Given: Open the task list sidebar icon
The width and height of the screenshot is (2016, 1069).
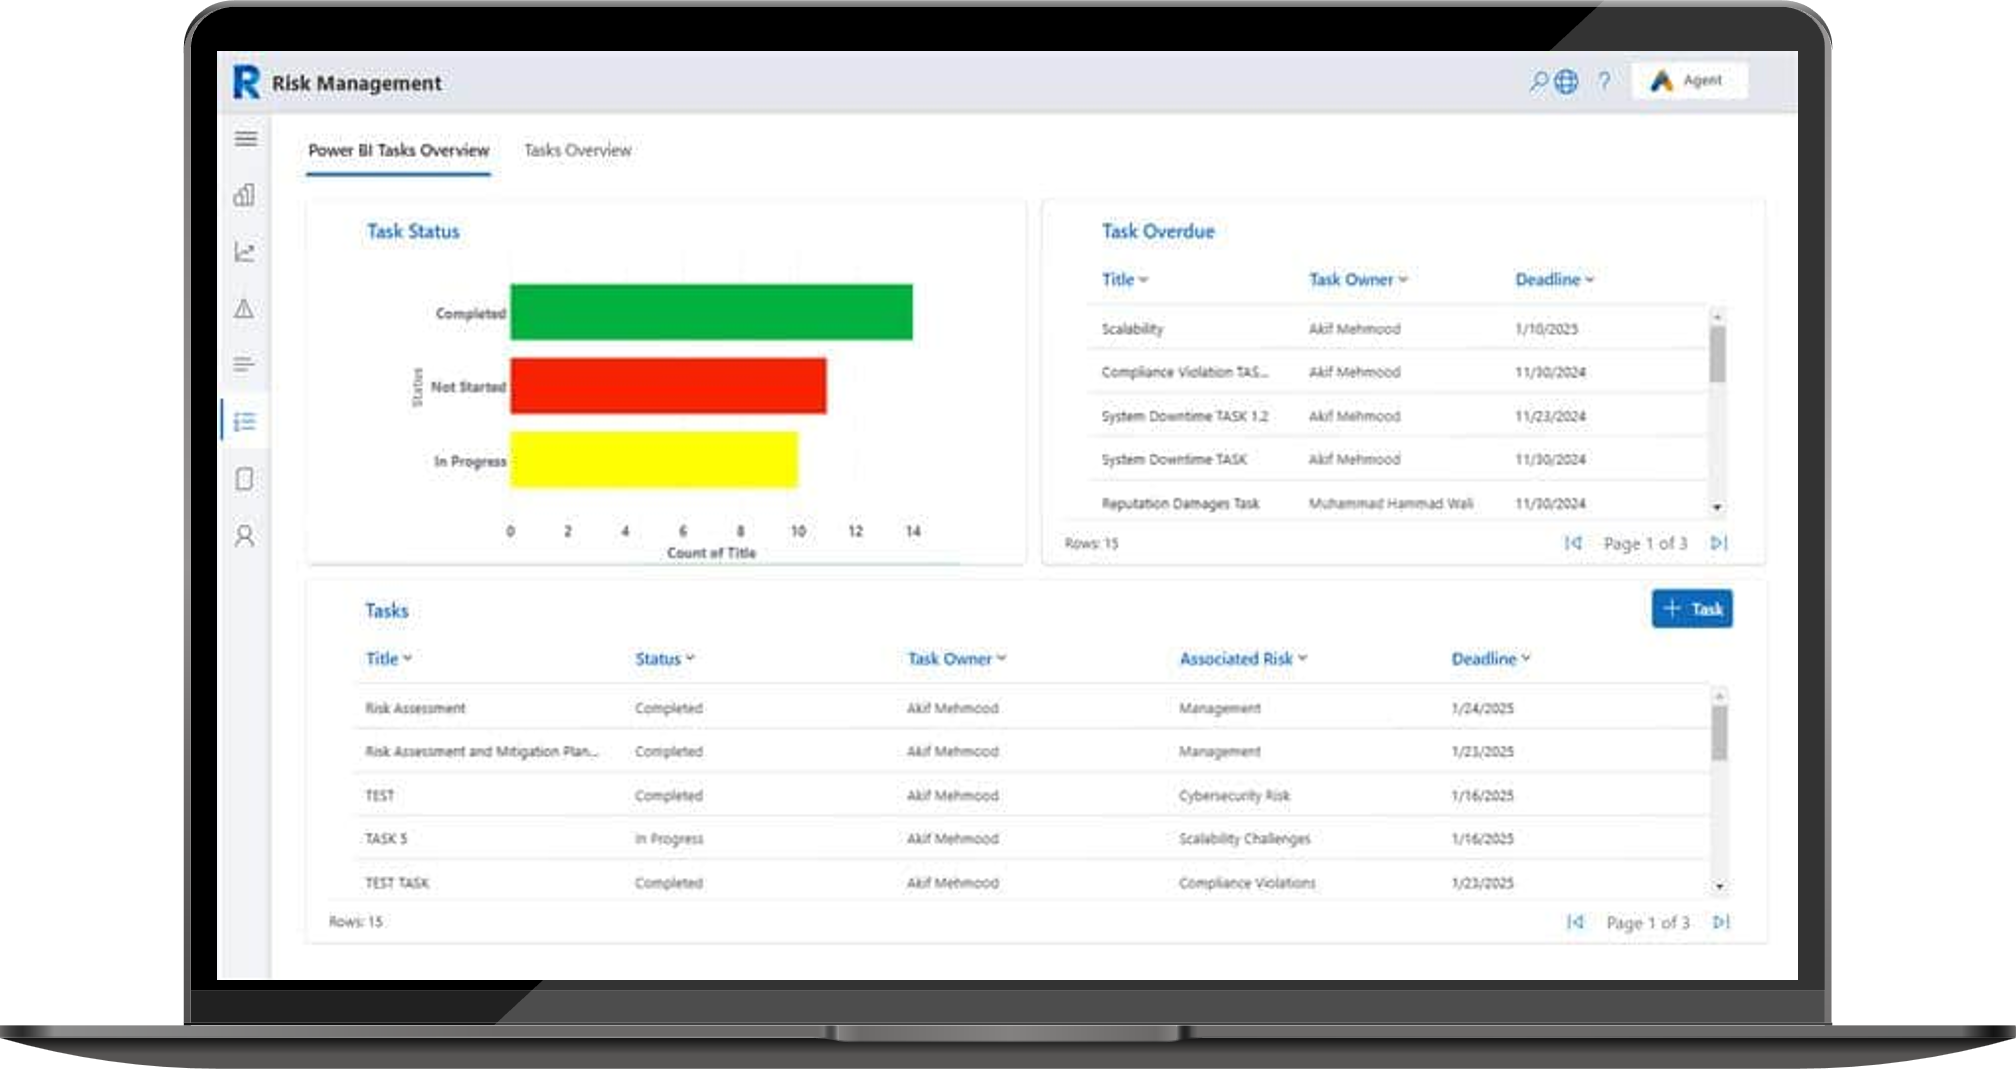Looking at the screenshot, I should pyautogui.click(x=244, y=422).
